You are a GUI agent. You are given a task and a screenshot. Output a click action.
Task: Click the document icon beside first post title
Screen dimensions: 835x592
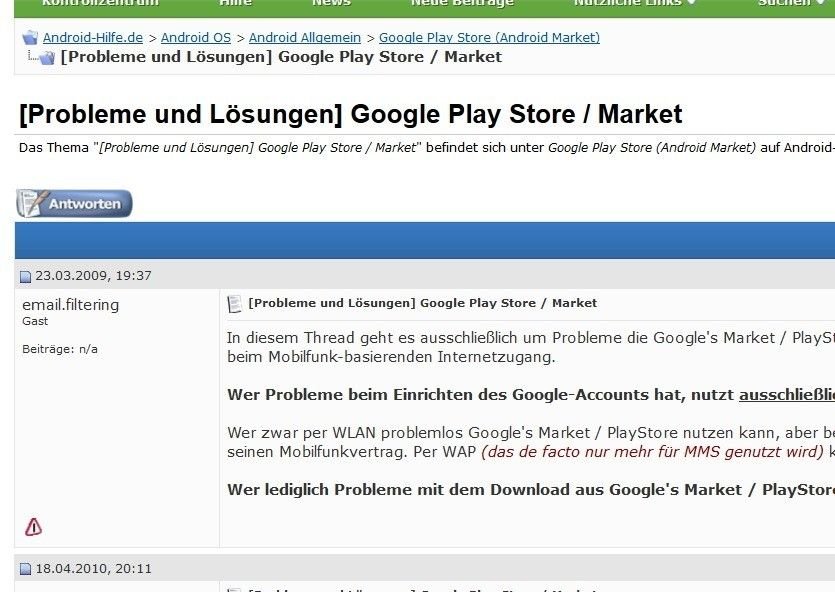(x=234, y=304)
